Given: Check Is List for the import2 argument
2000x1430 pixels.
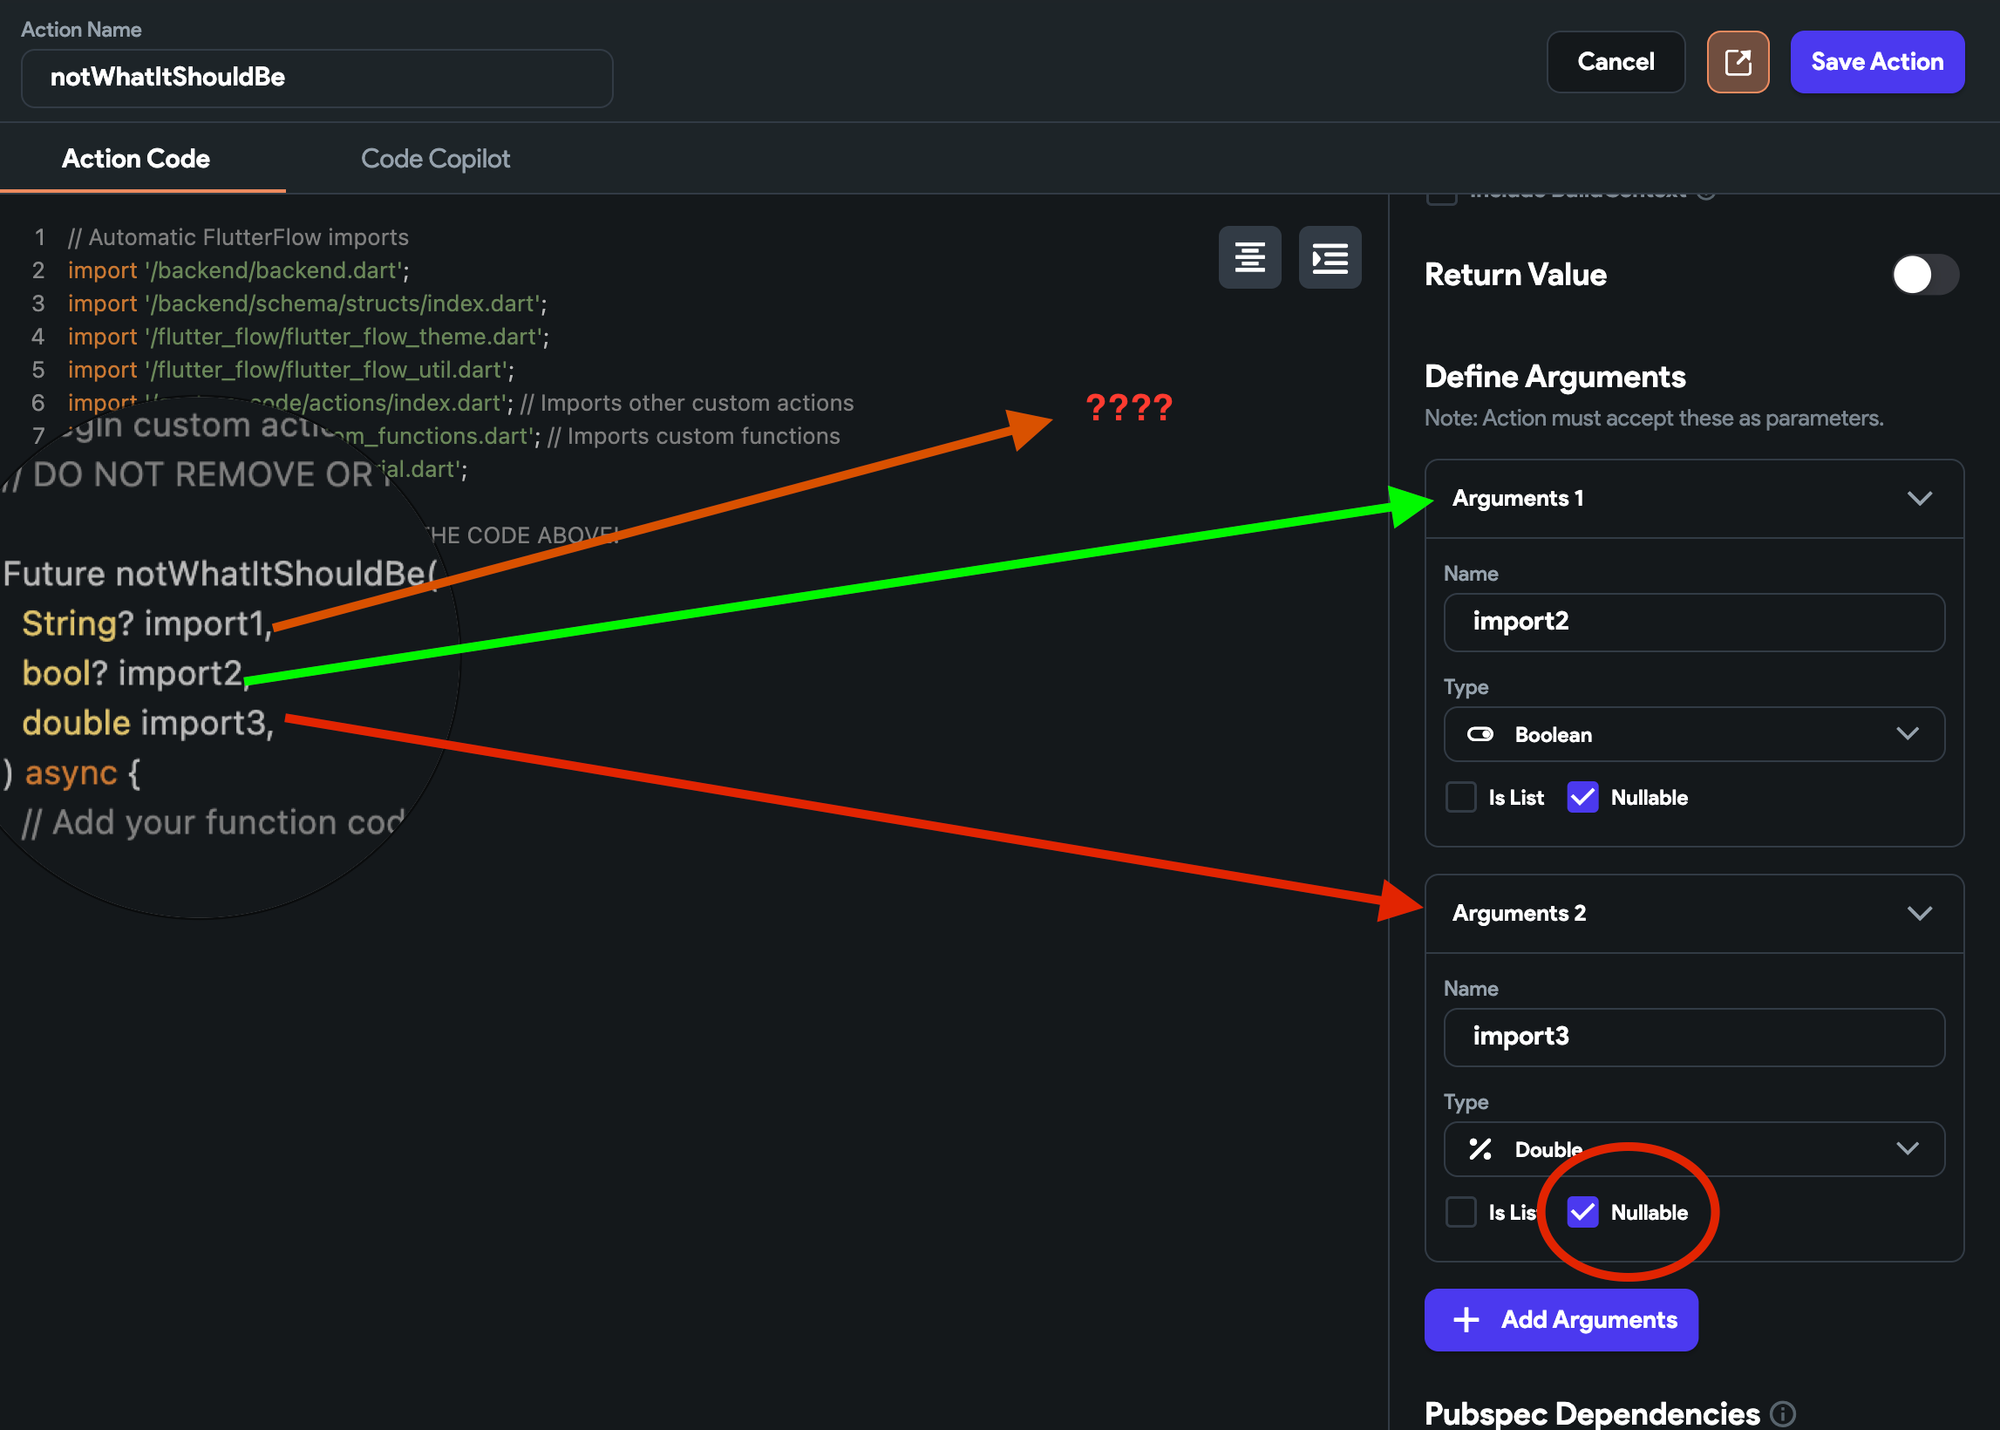Looking at the screenshot, I should coord(1461,797).
